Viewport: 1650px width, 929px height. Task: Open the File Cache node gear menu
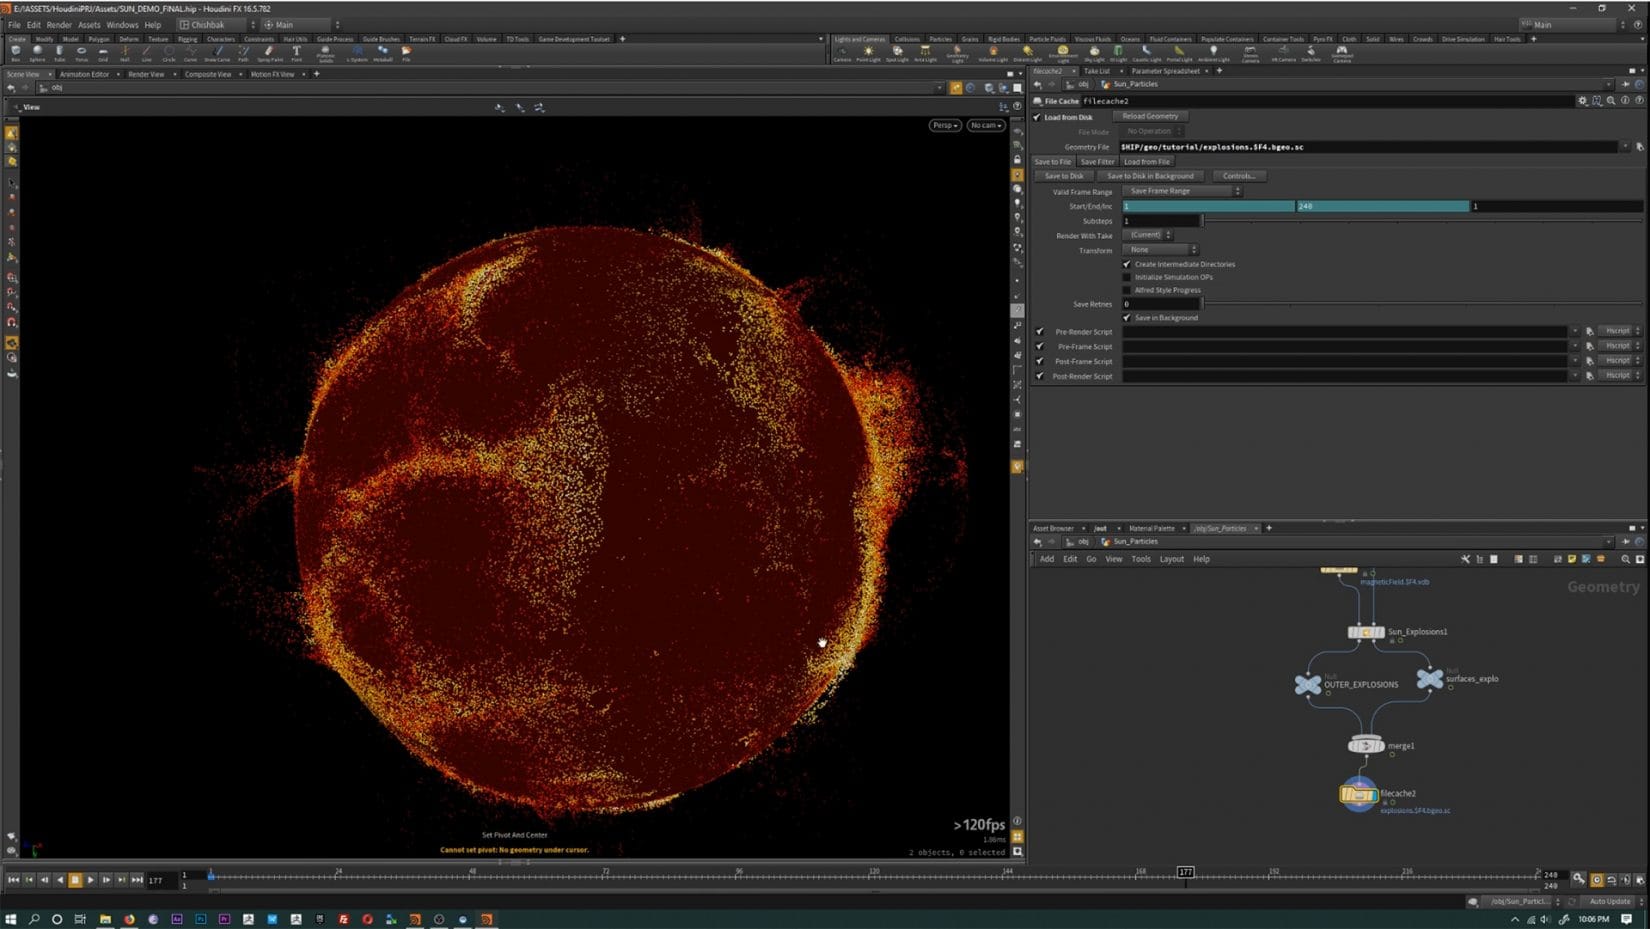1582,101
